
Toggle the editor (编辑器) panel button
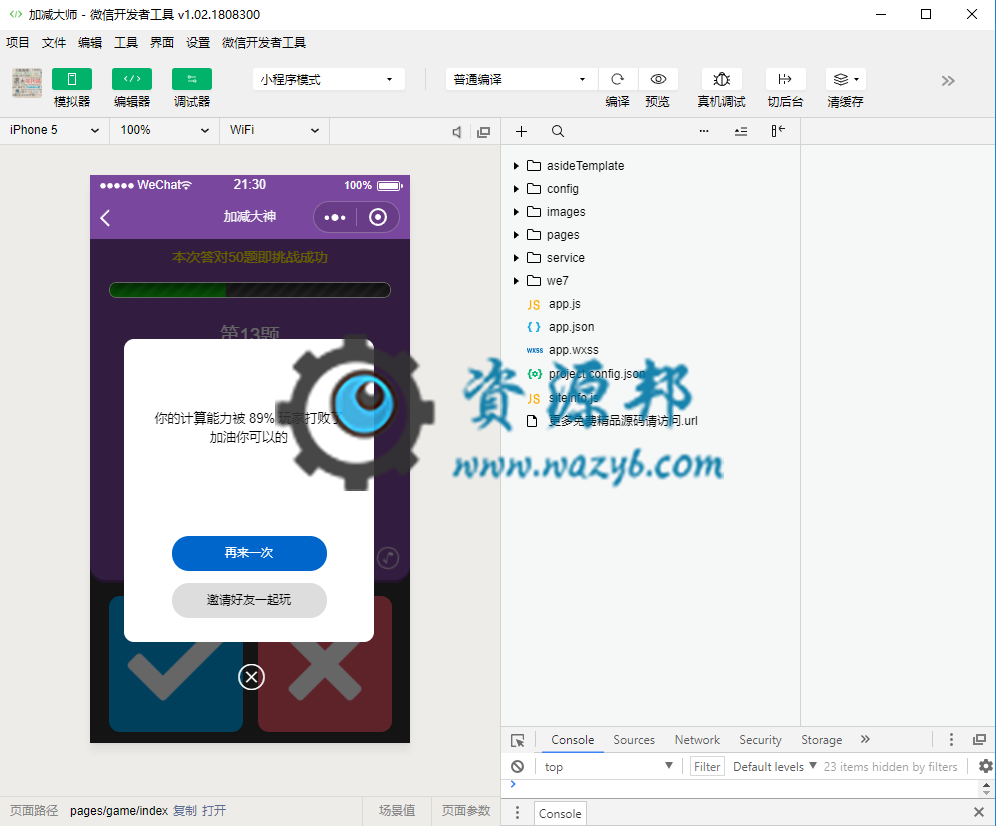(131, 79)
